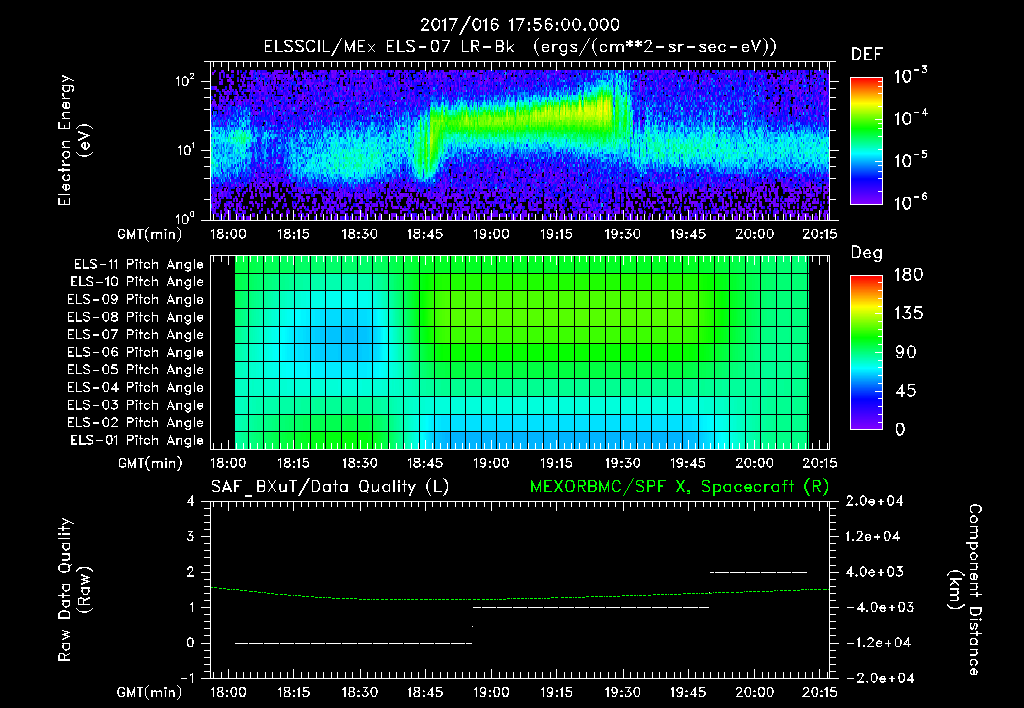Image resolution: width=1024 pixels, height=708 pixels.
Task: Select the 90 value on Deg scale
Action: [906, 352]
